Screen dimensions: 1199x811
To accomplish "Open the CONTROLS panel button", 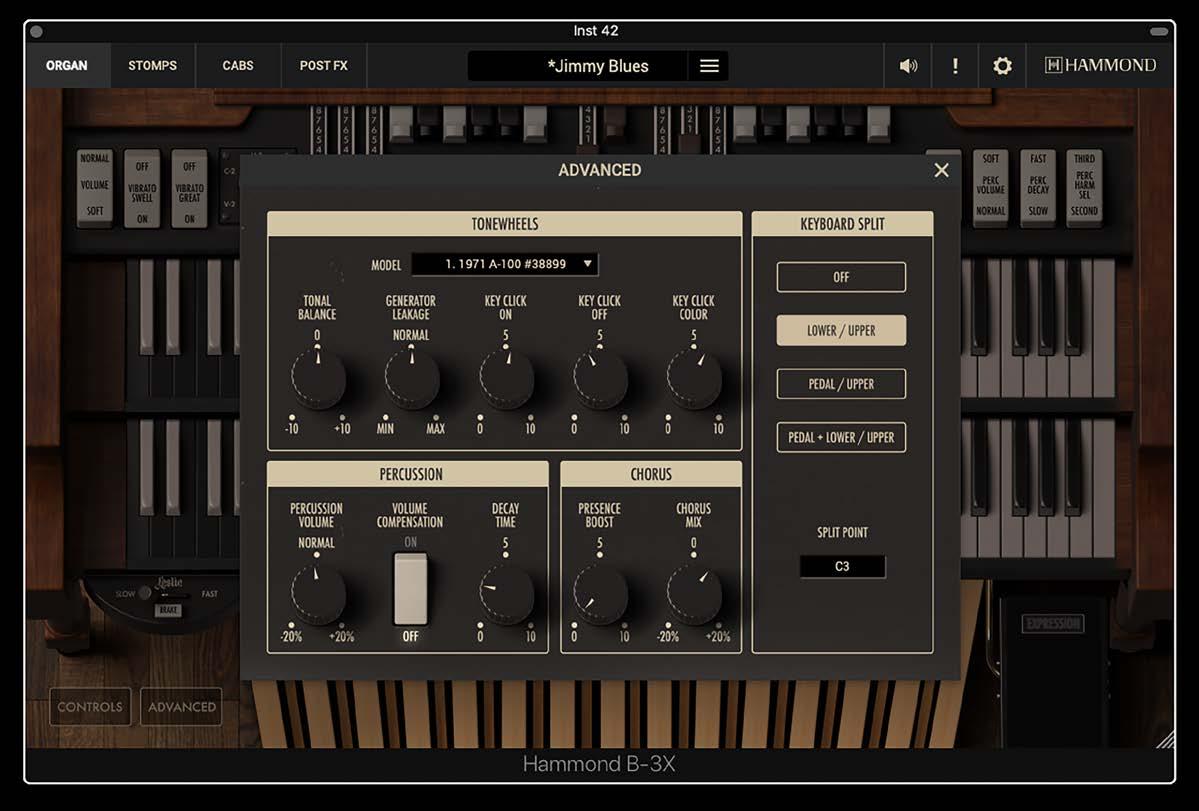I will point(90,707).
